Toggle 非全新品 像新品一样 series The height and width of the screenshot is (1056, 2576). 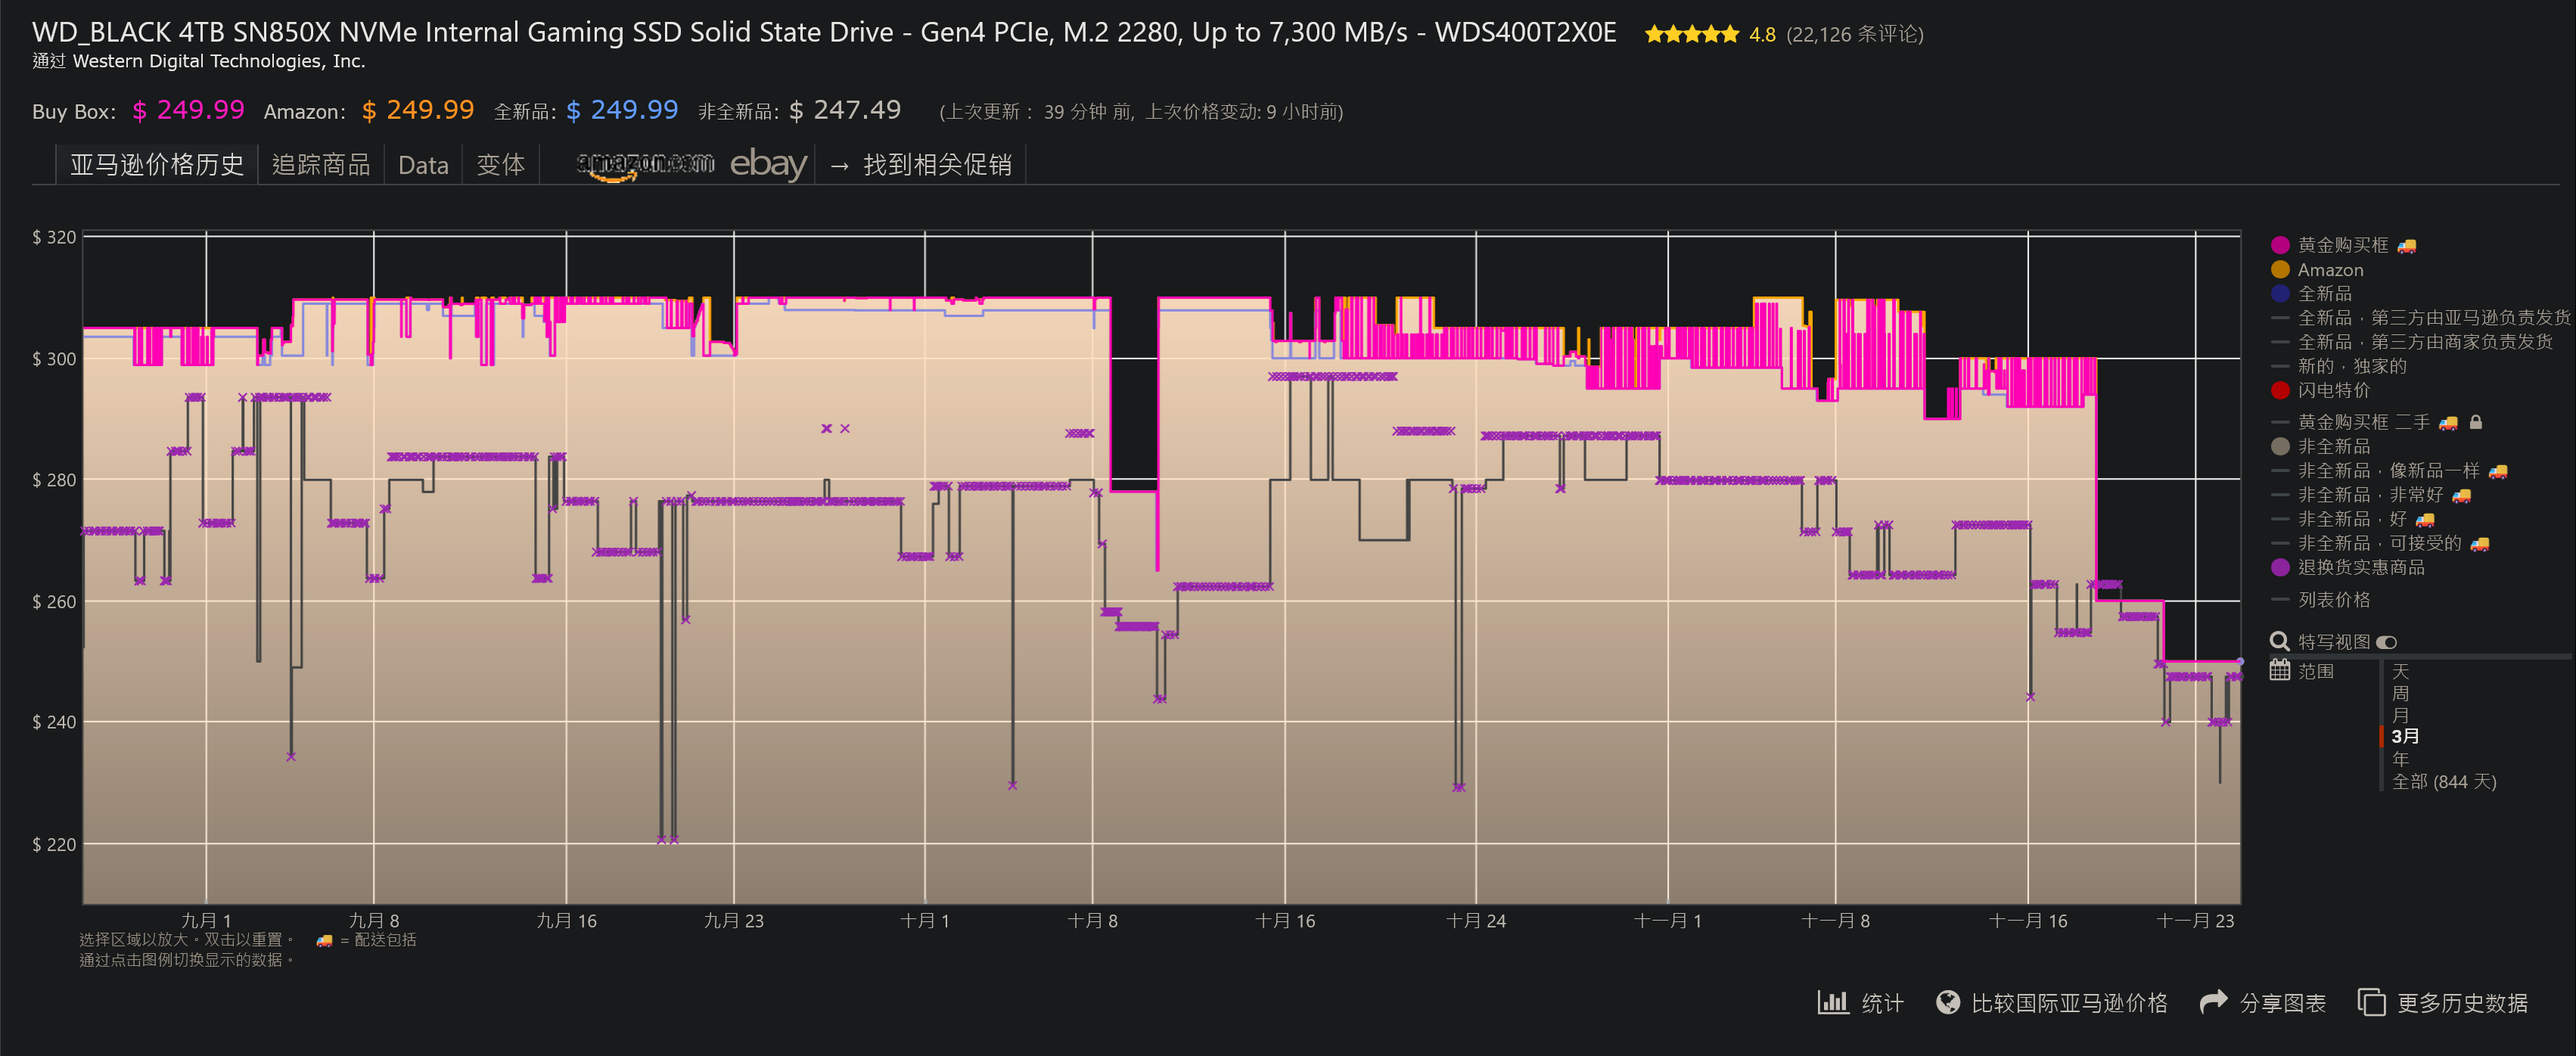[2375, 471]
